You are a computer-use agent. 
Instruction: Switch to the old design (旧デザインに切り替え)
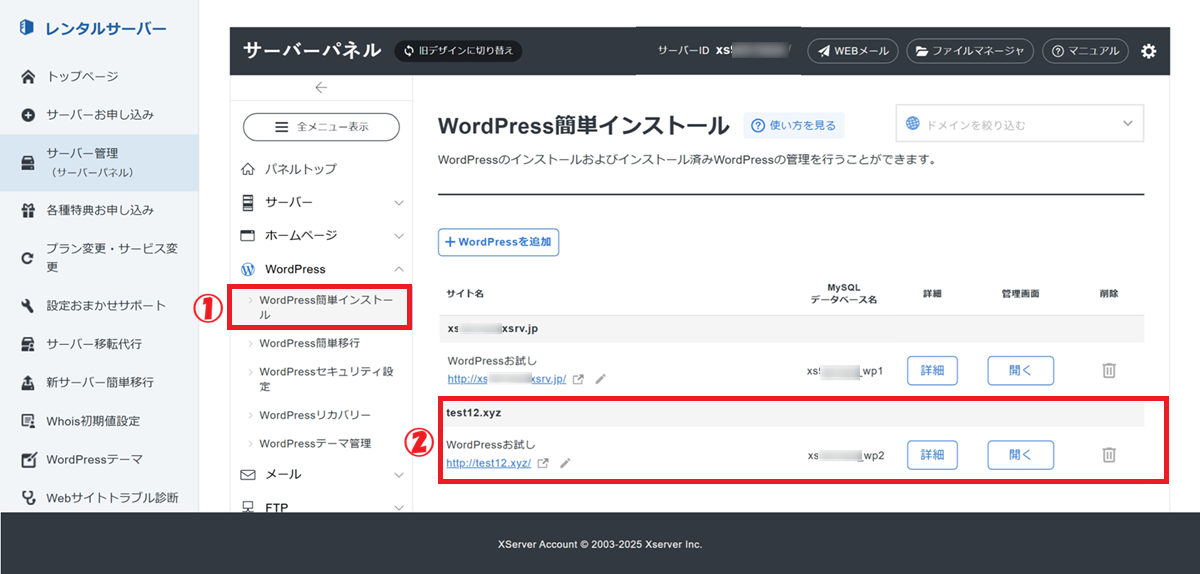pos(458,51)
